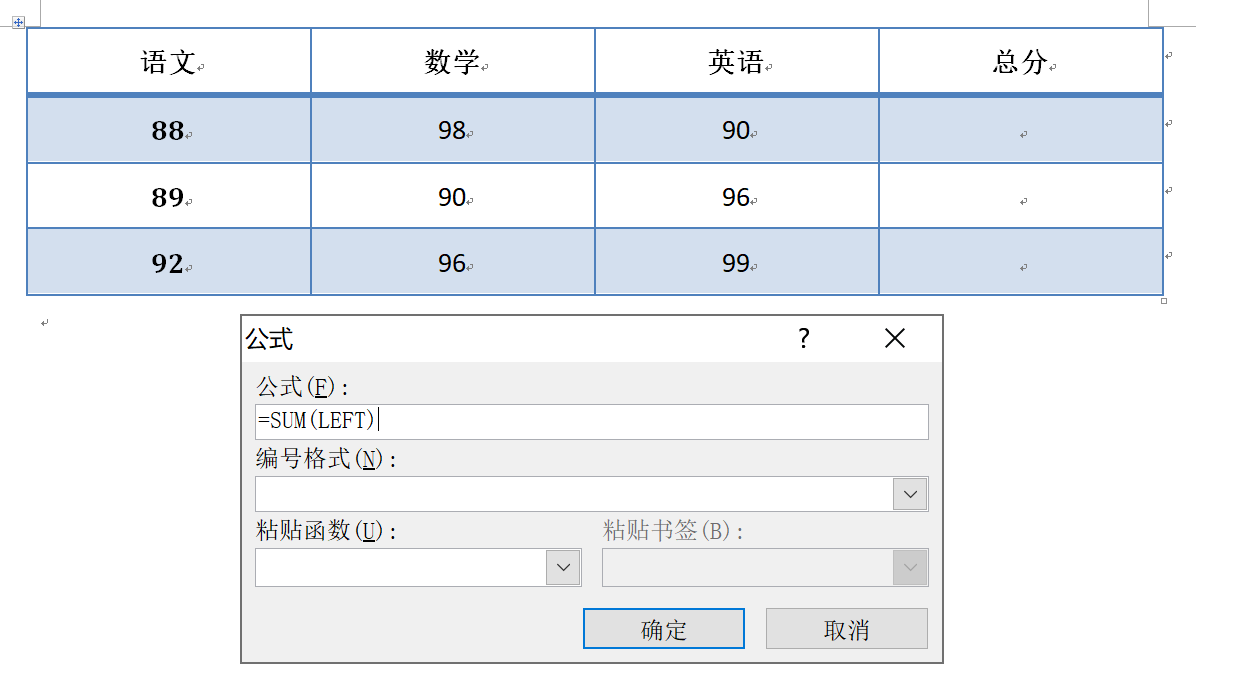Select the 语文 header cell
This screenshot has width=1256, height=692.
(x=168, y=62)
